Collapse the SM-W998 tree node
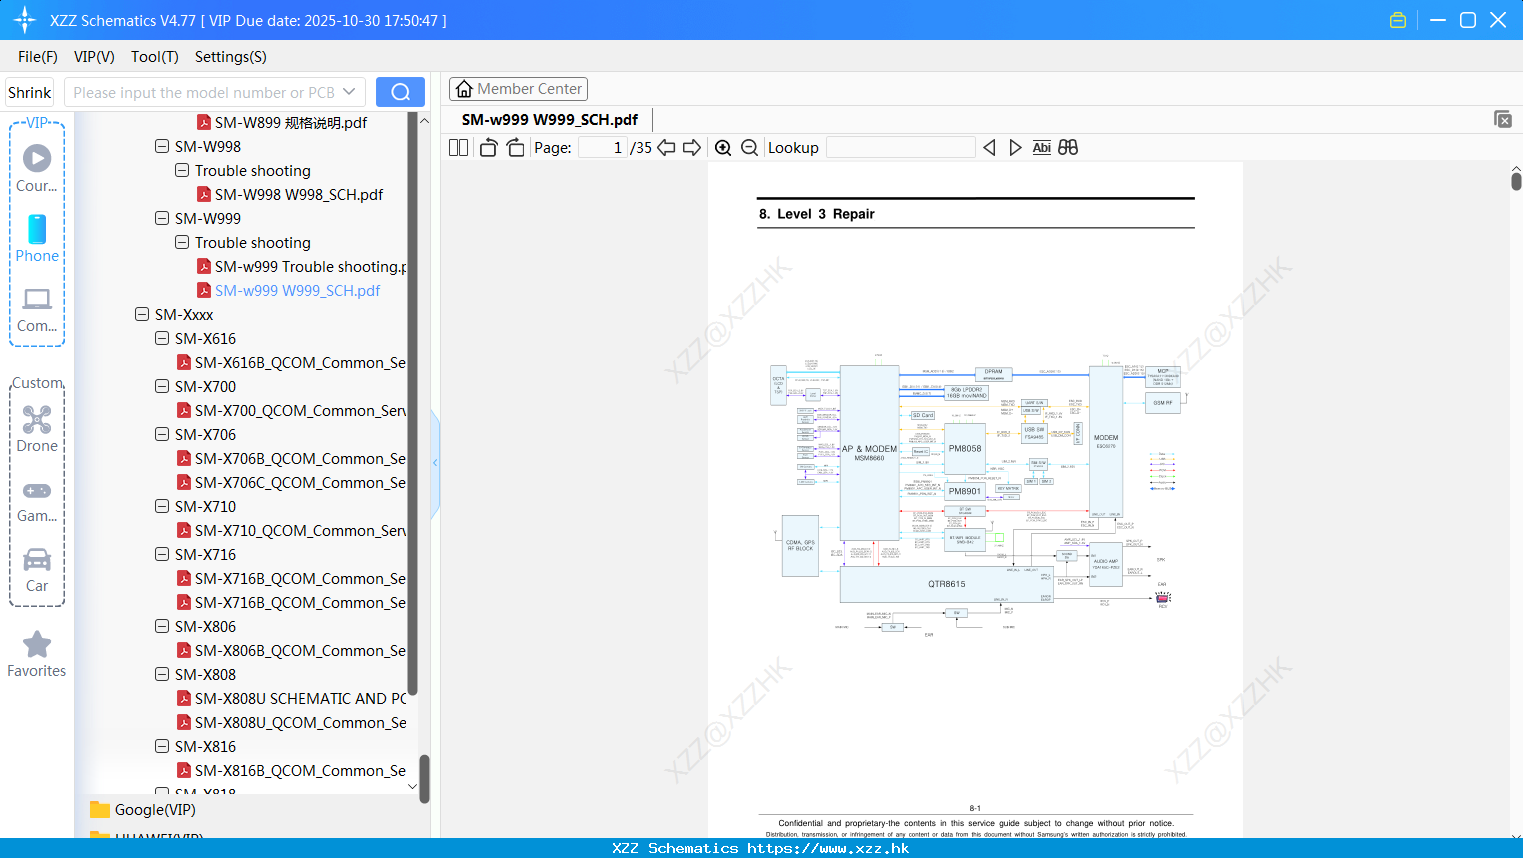Screen dimensions: 1523x858 [x=162, y=146]
